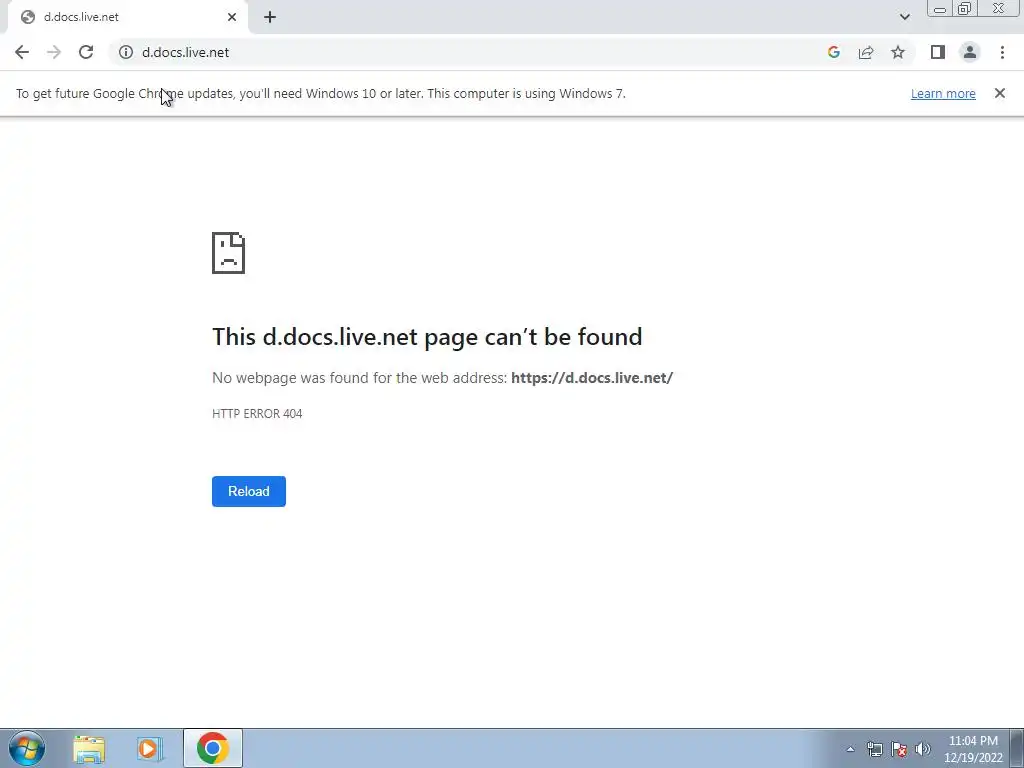This screenshot has width=1024, height=768.
Task: Launch Windows Media Player from taskbar
Action: (x=150, y=748)
